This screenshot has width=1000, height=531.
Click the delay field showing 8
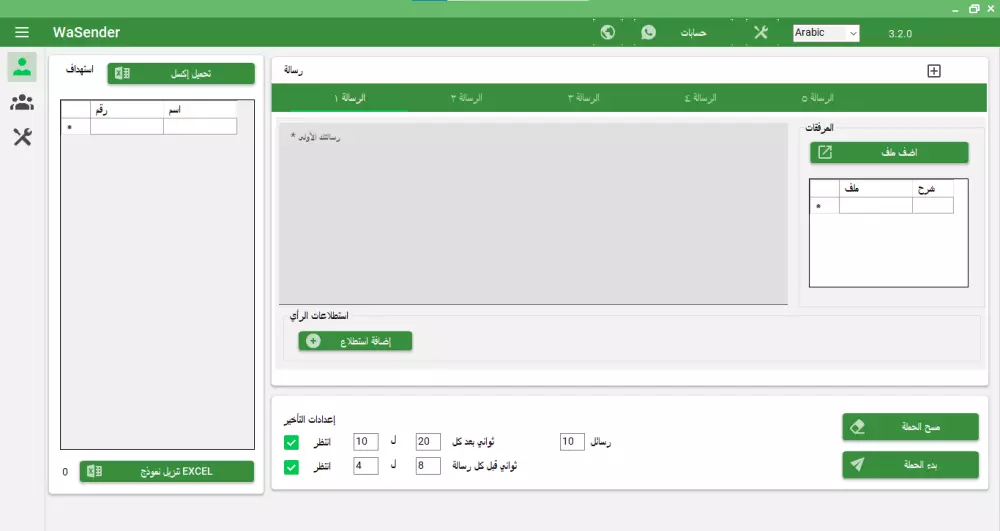point(428,466)
